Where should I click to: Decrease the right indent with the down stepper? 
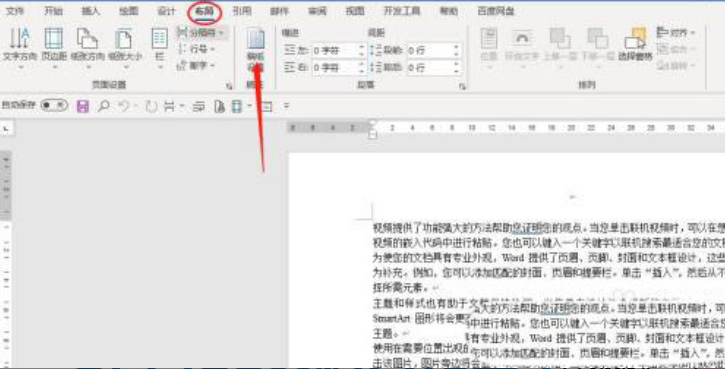(x=362, y=71)
